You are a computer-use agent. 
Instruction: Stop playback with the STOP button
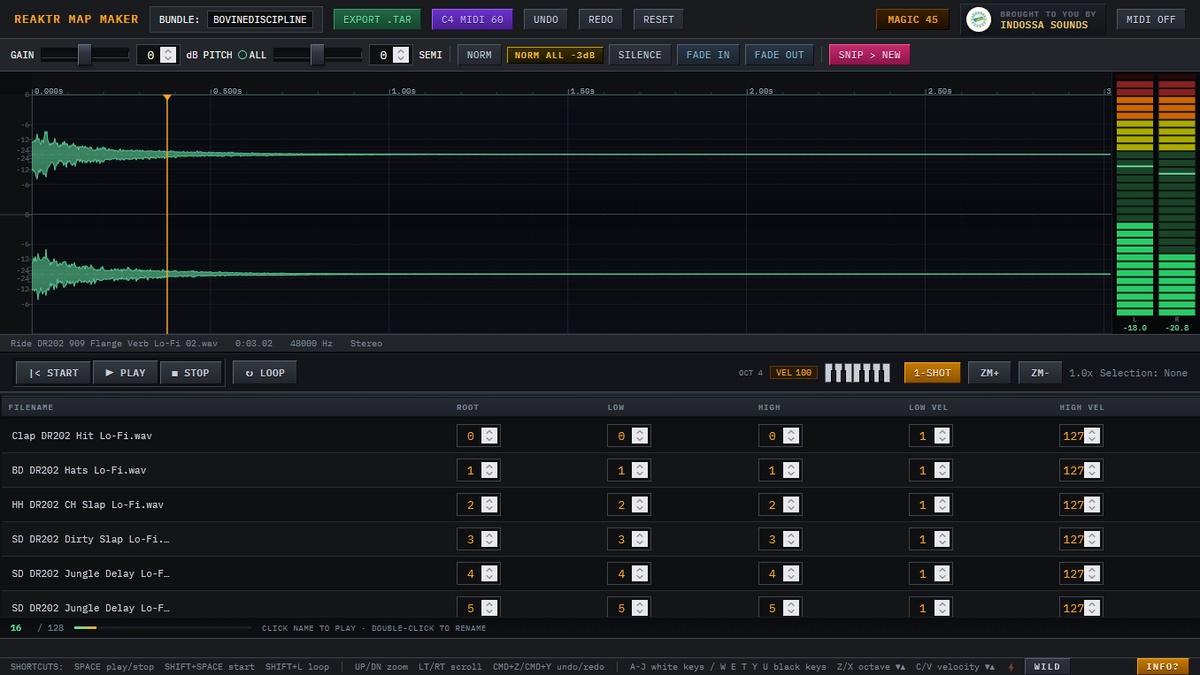(x=190, y=373)
